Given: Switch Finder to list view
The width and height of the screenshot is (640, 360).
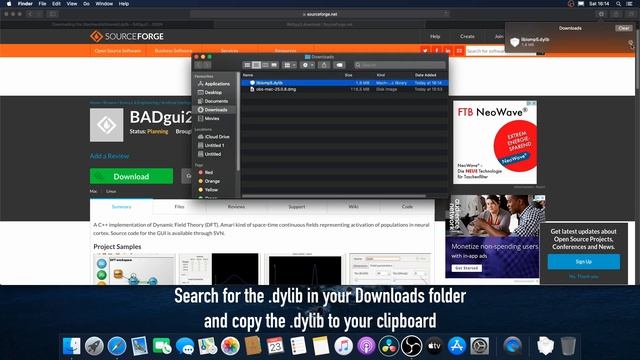Looking at the screenshot, I should tap(256, 65).
